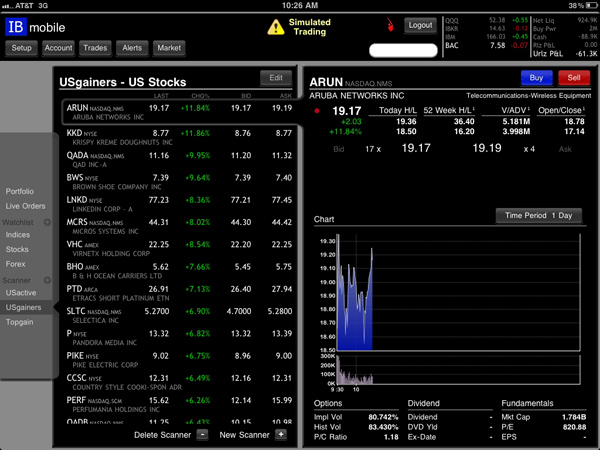Click the P/E value 820.88
Viewport: 600px width, 450px height.
[574, 427]
